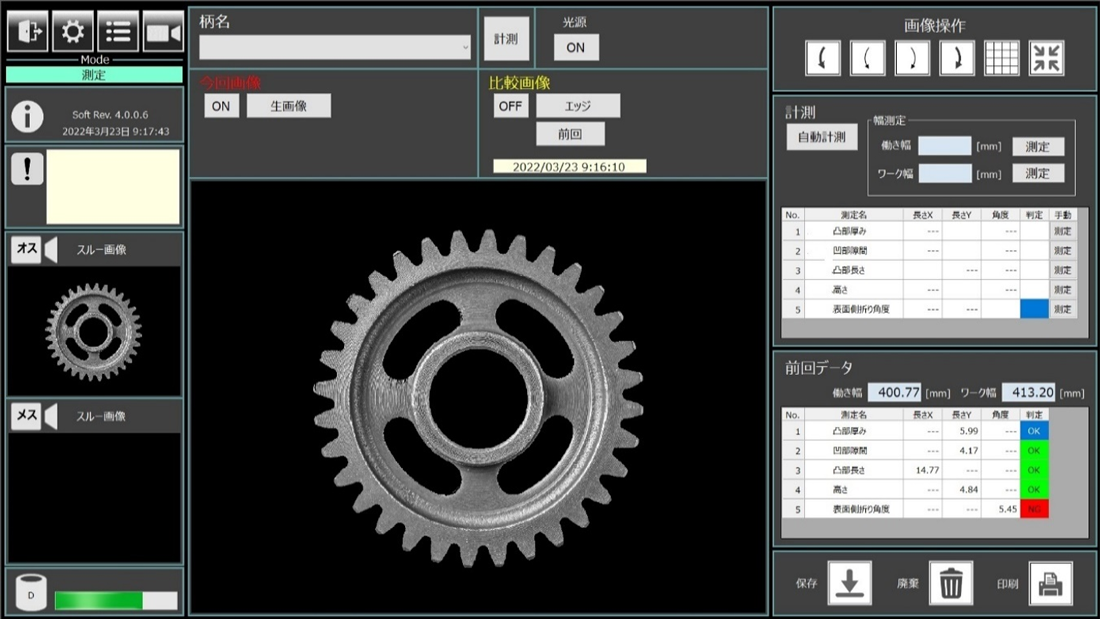Click the exit door icon
Viewport: 1100px width, 619px height.
28,32
